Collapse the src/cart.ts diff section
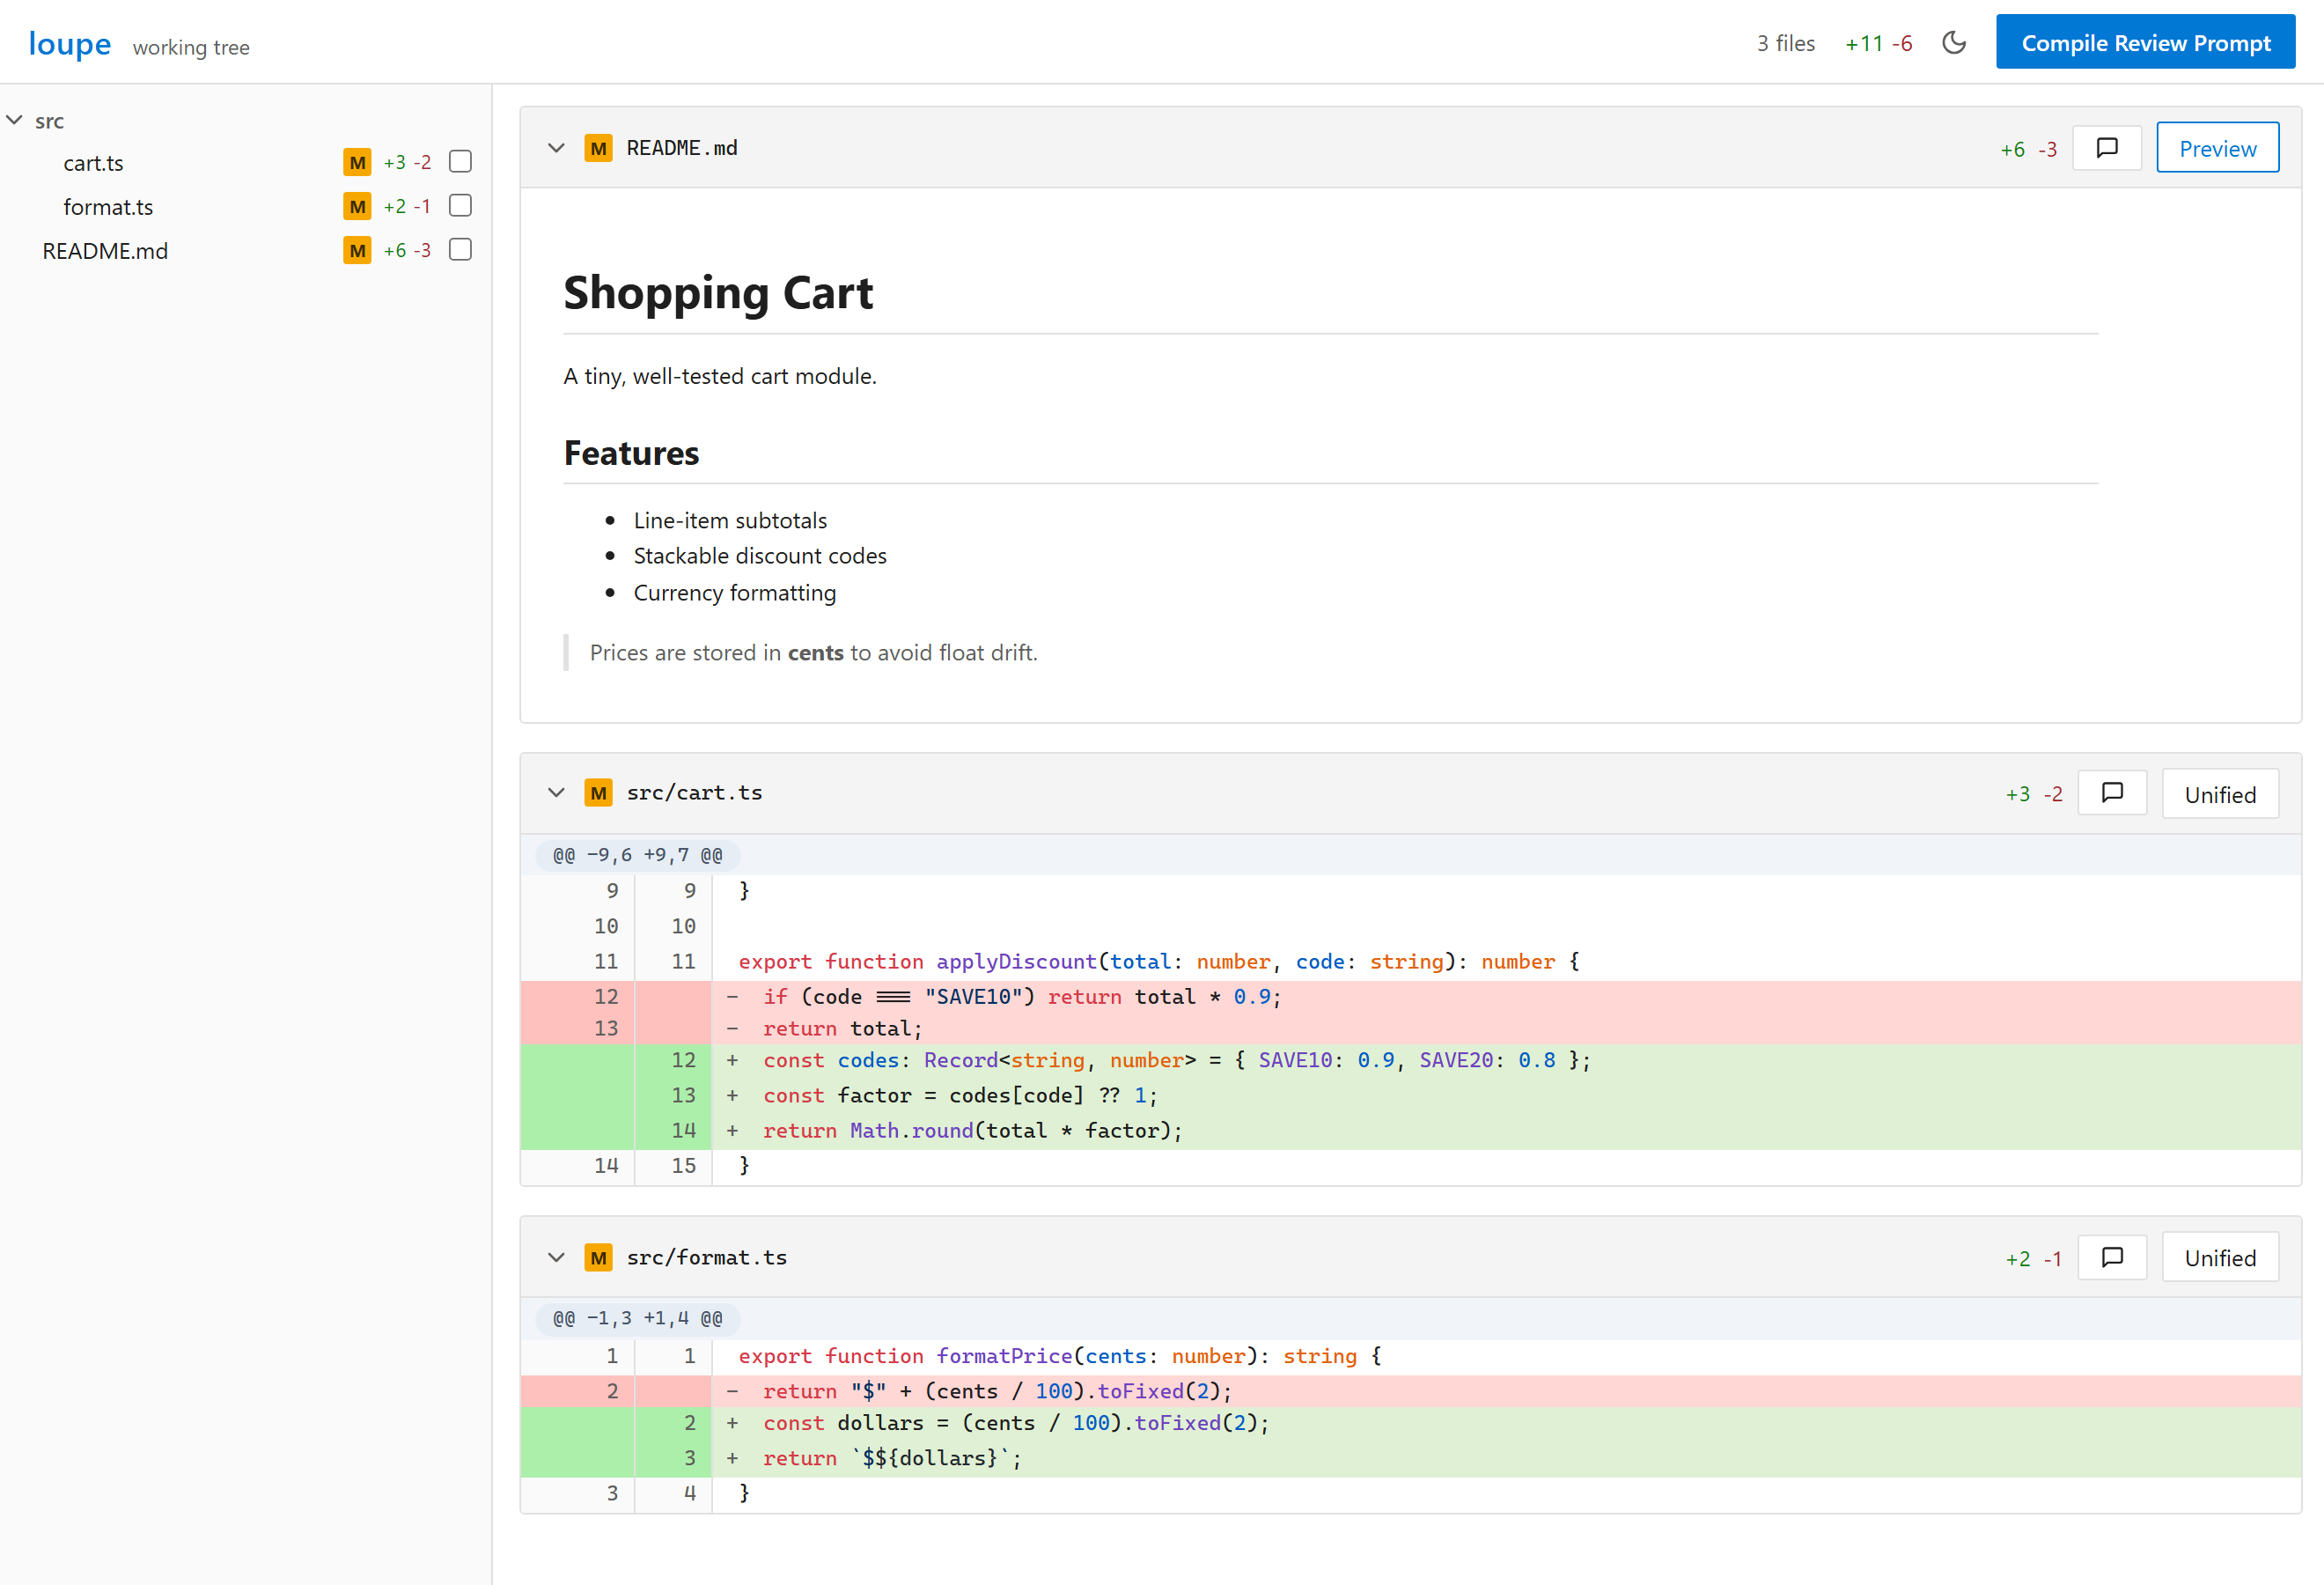The image size is (2324, 1585). [x=556, y=793]
